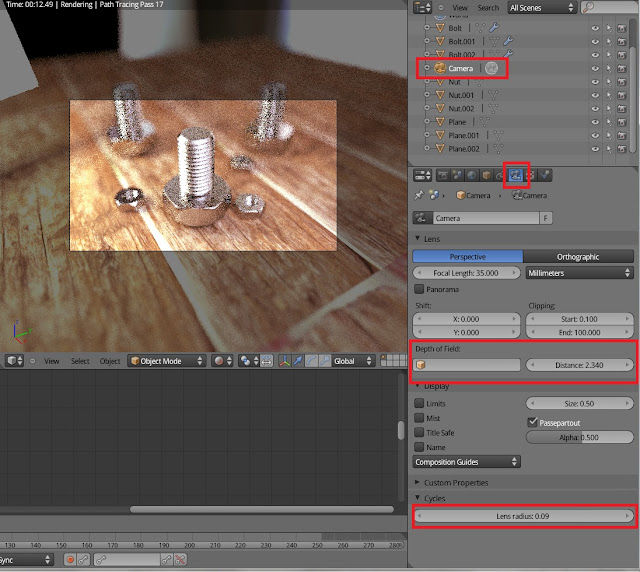The height and width of the screenshot is (572, 640).
Task: Open the Render properties tab
Action: (x=443, y=176)
